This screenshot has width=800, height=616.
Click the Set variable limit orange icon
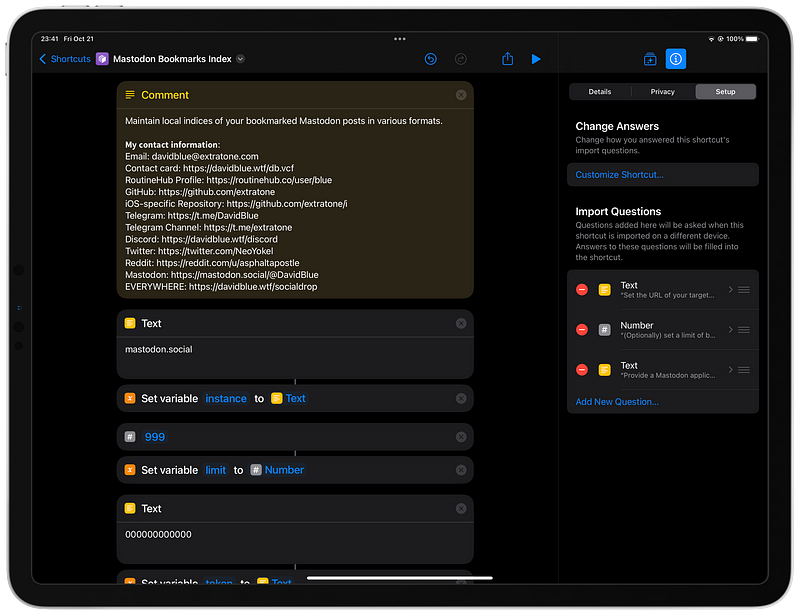tap(130, 470)
